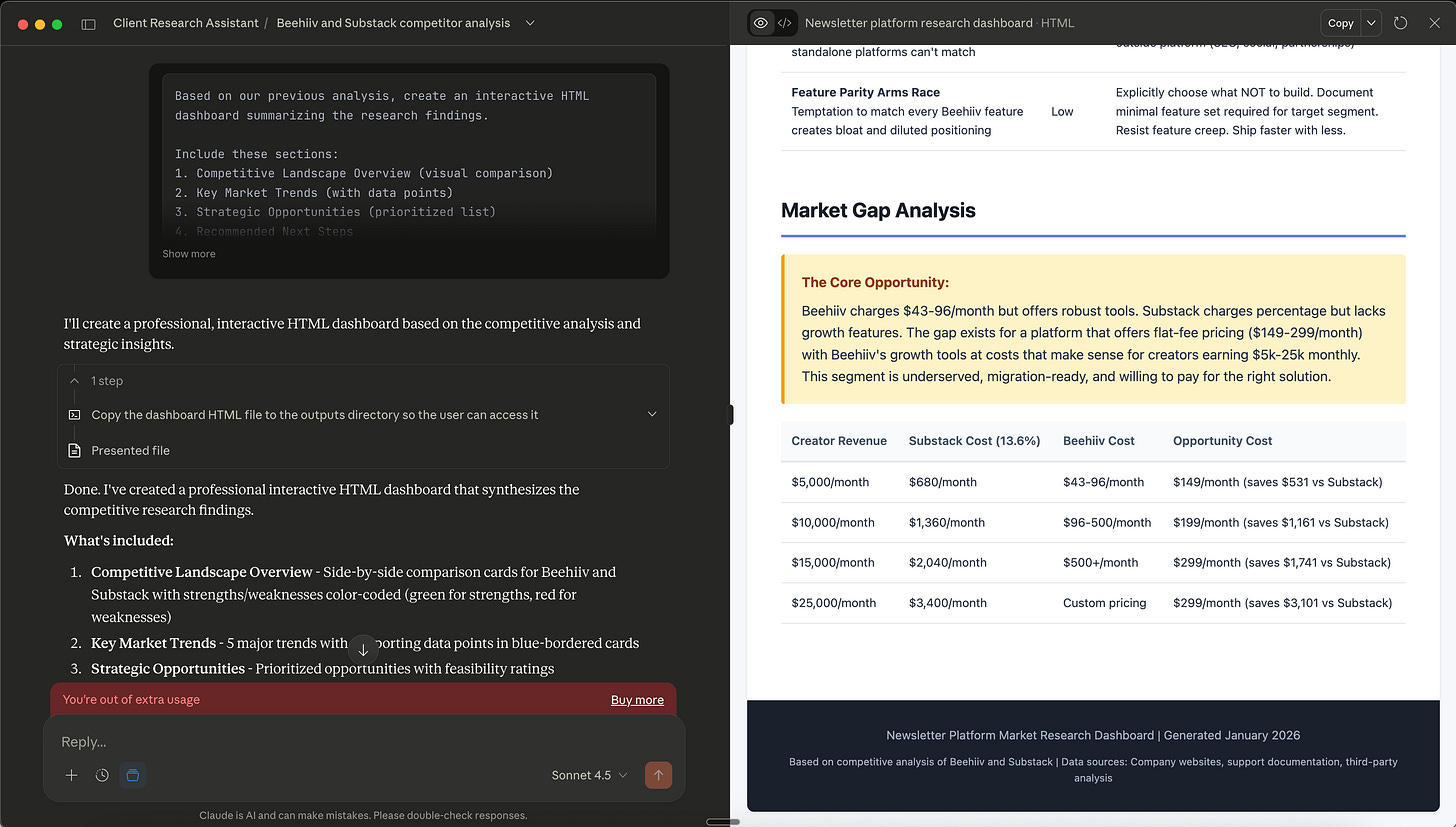Click the Market Gap Analysis heading

tap(878, 210)
